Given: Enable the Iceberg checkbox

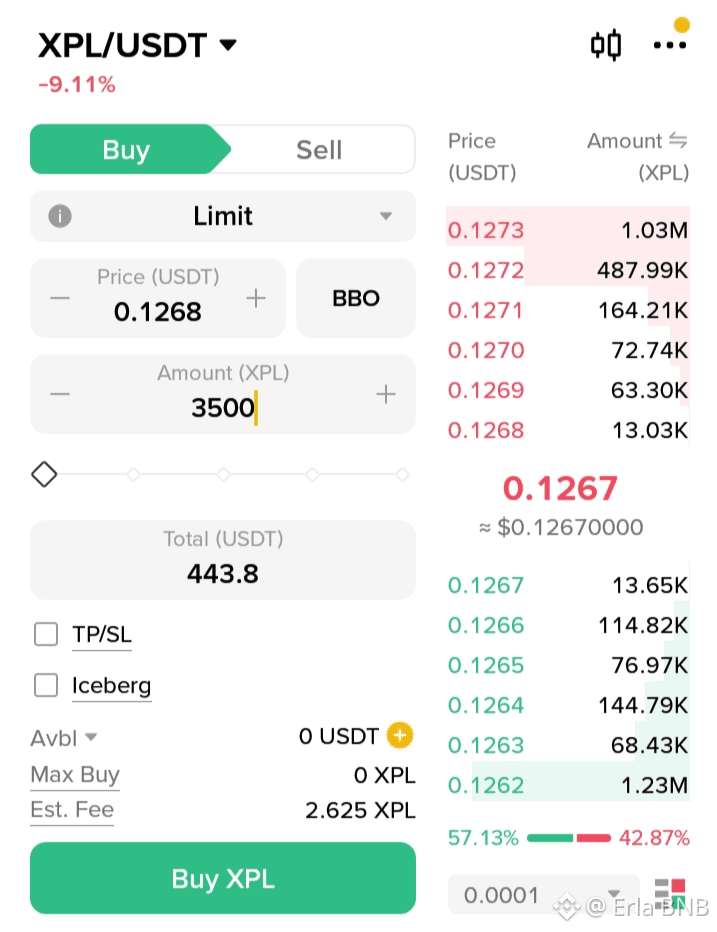Looking at the screenshot, I should click(46, 685).
